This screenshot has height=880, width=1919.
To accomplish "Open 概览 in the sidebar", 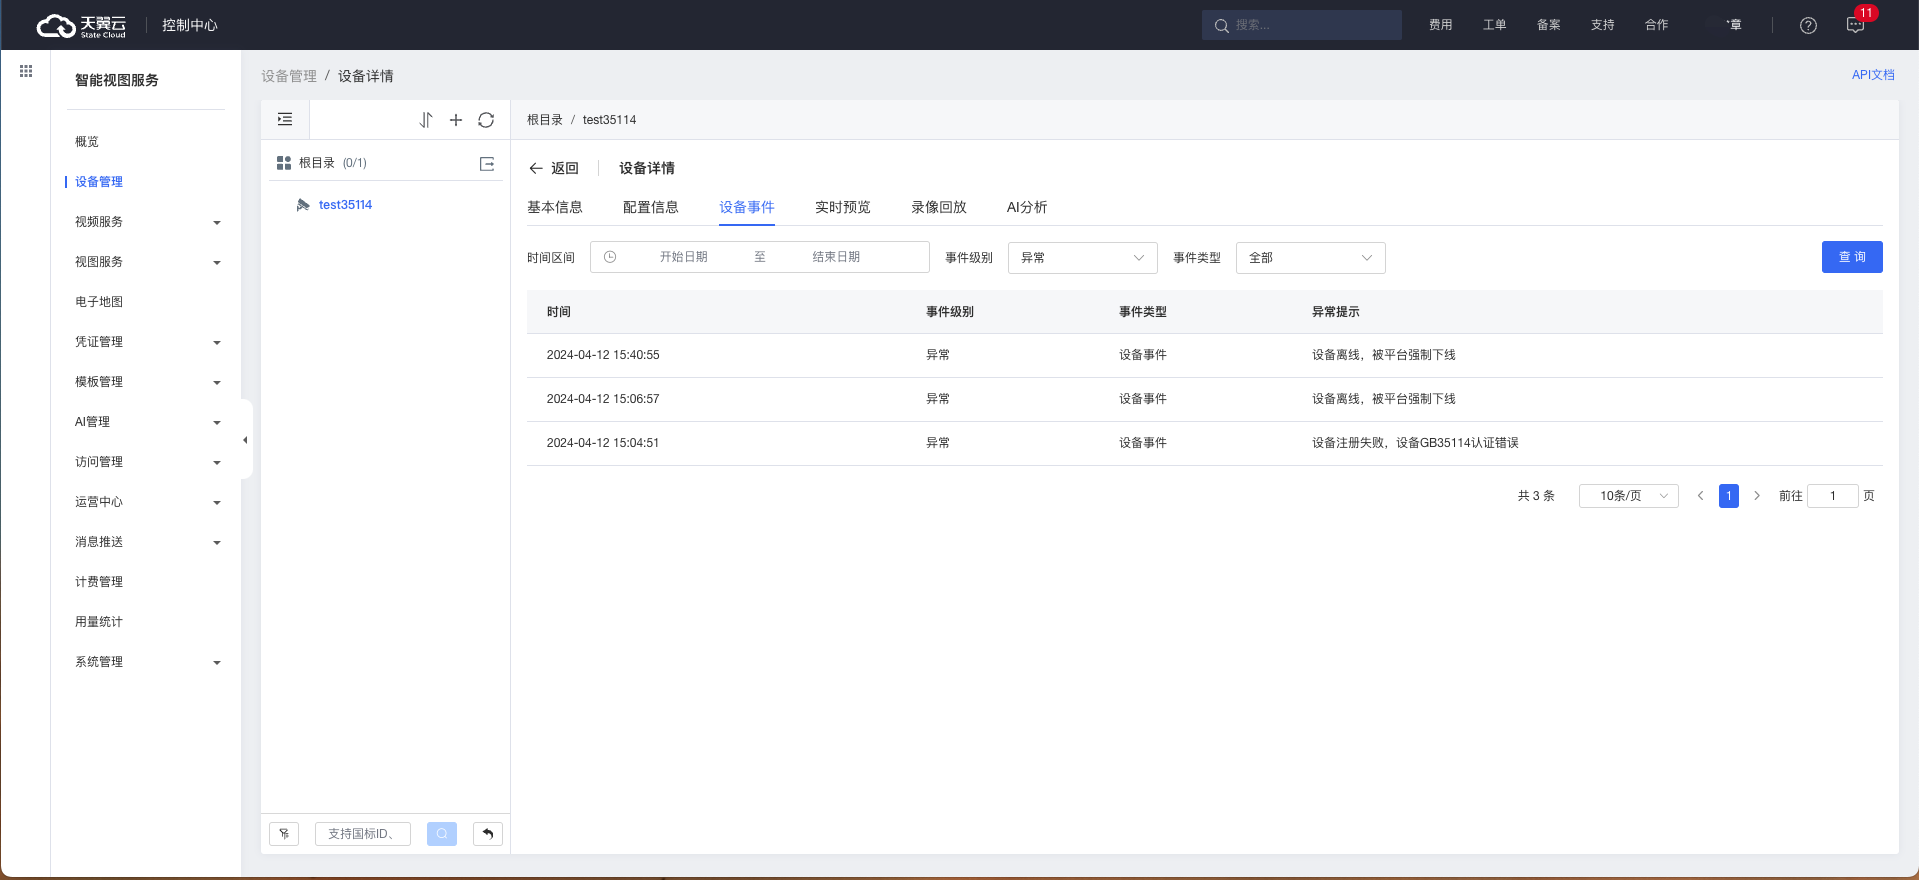I will pyautogui.click(x=87, y=142).
